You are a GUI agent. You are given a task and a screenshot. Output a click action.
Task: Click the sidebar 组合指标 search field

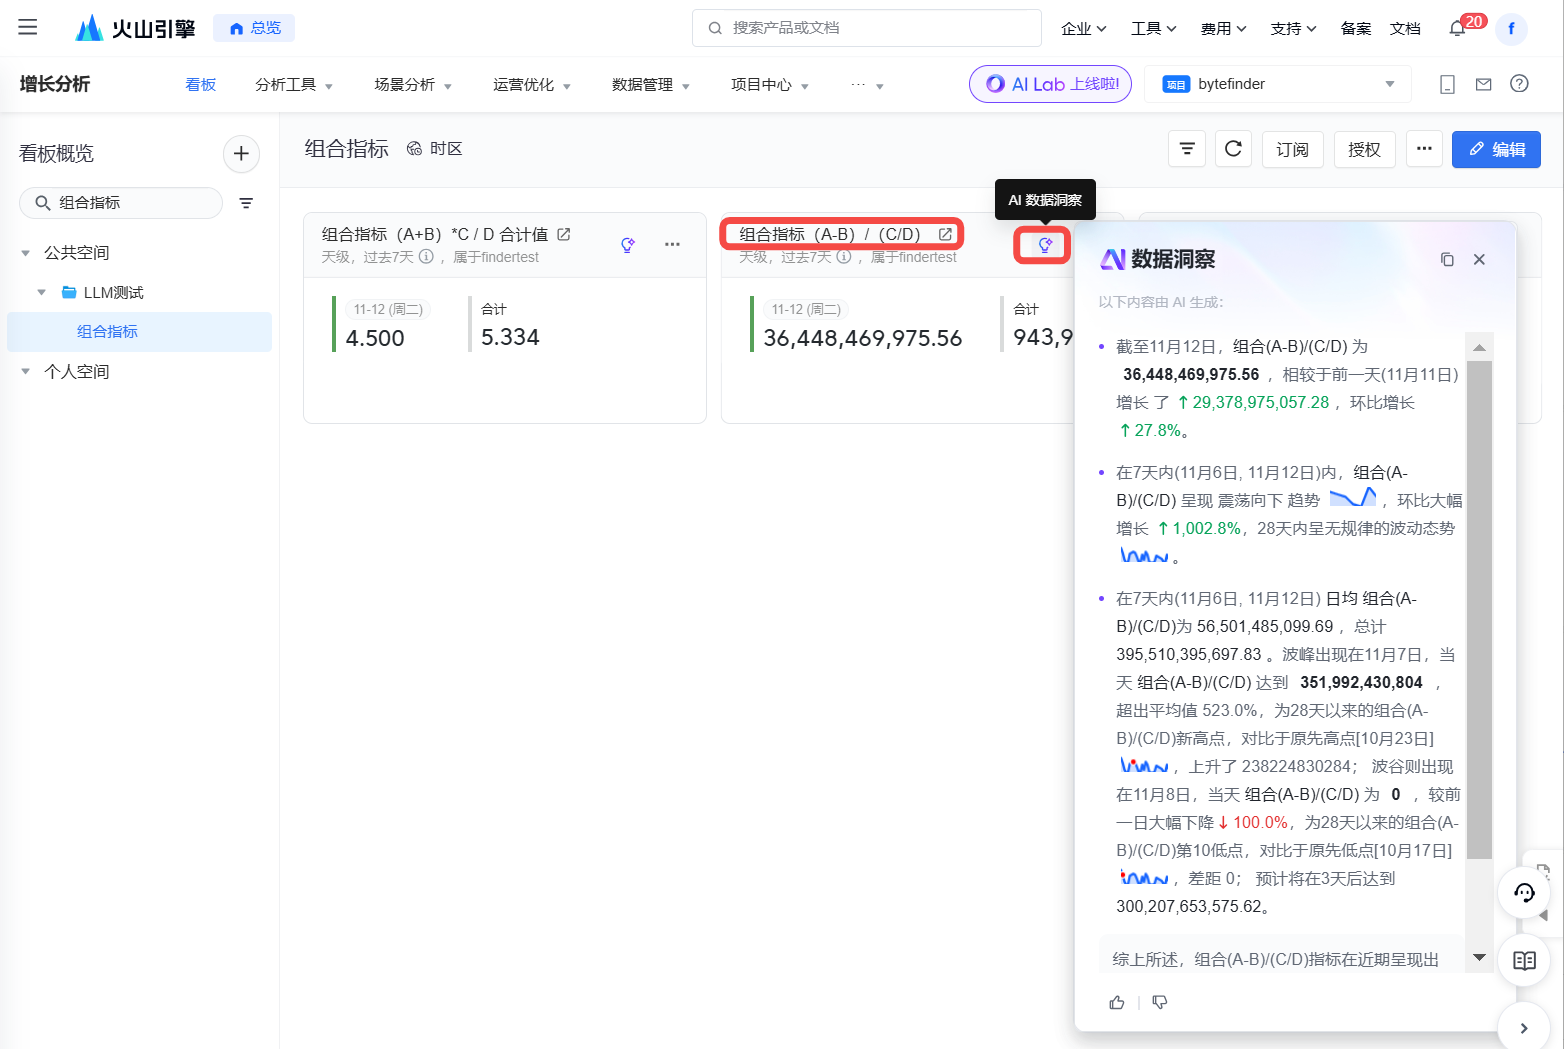[121, 203]
